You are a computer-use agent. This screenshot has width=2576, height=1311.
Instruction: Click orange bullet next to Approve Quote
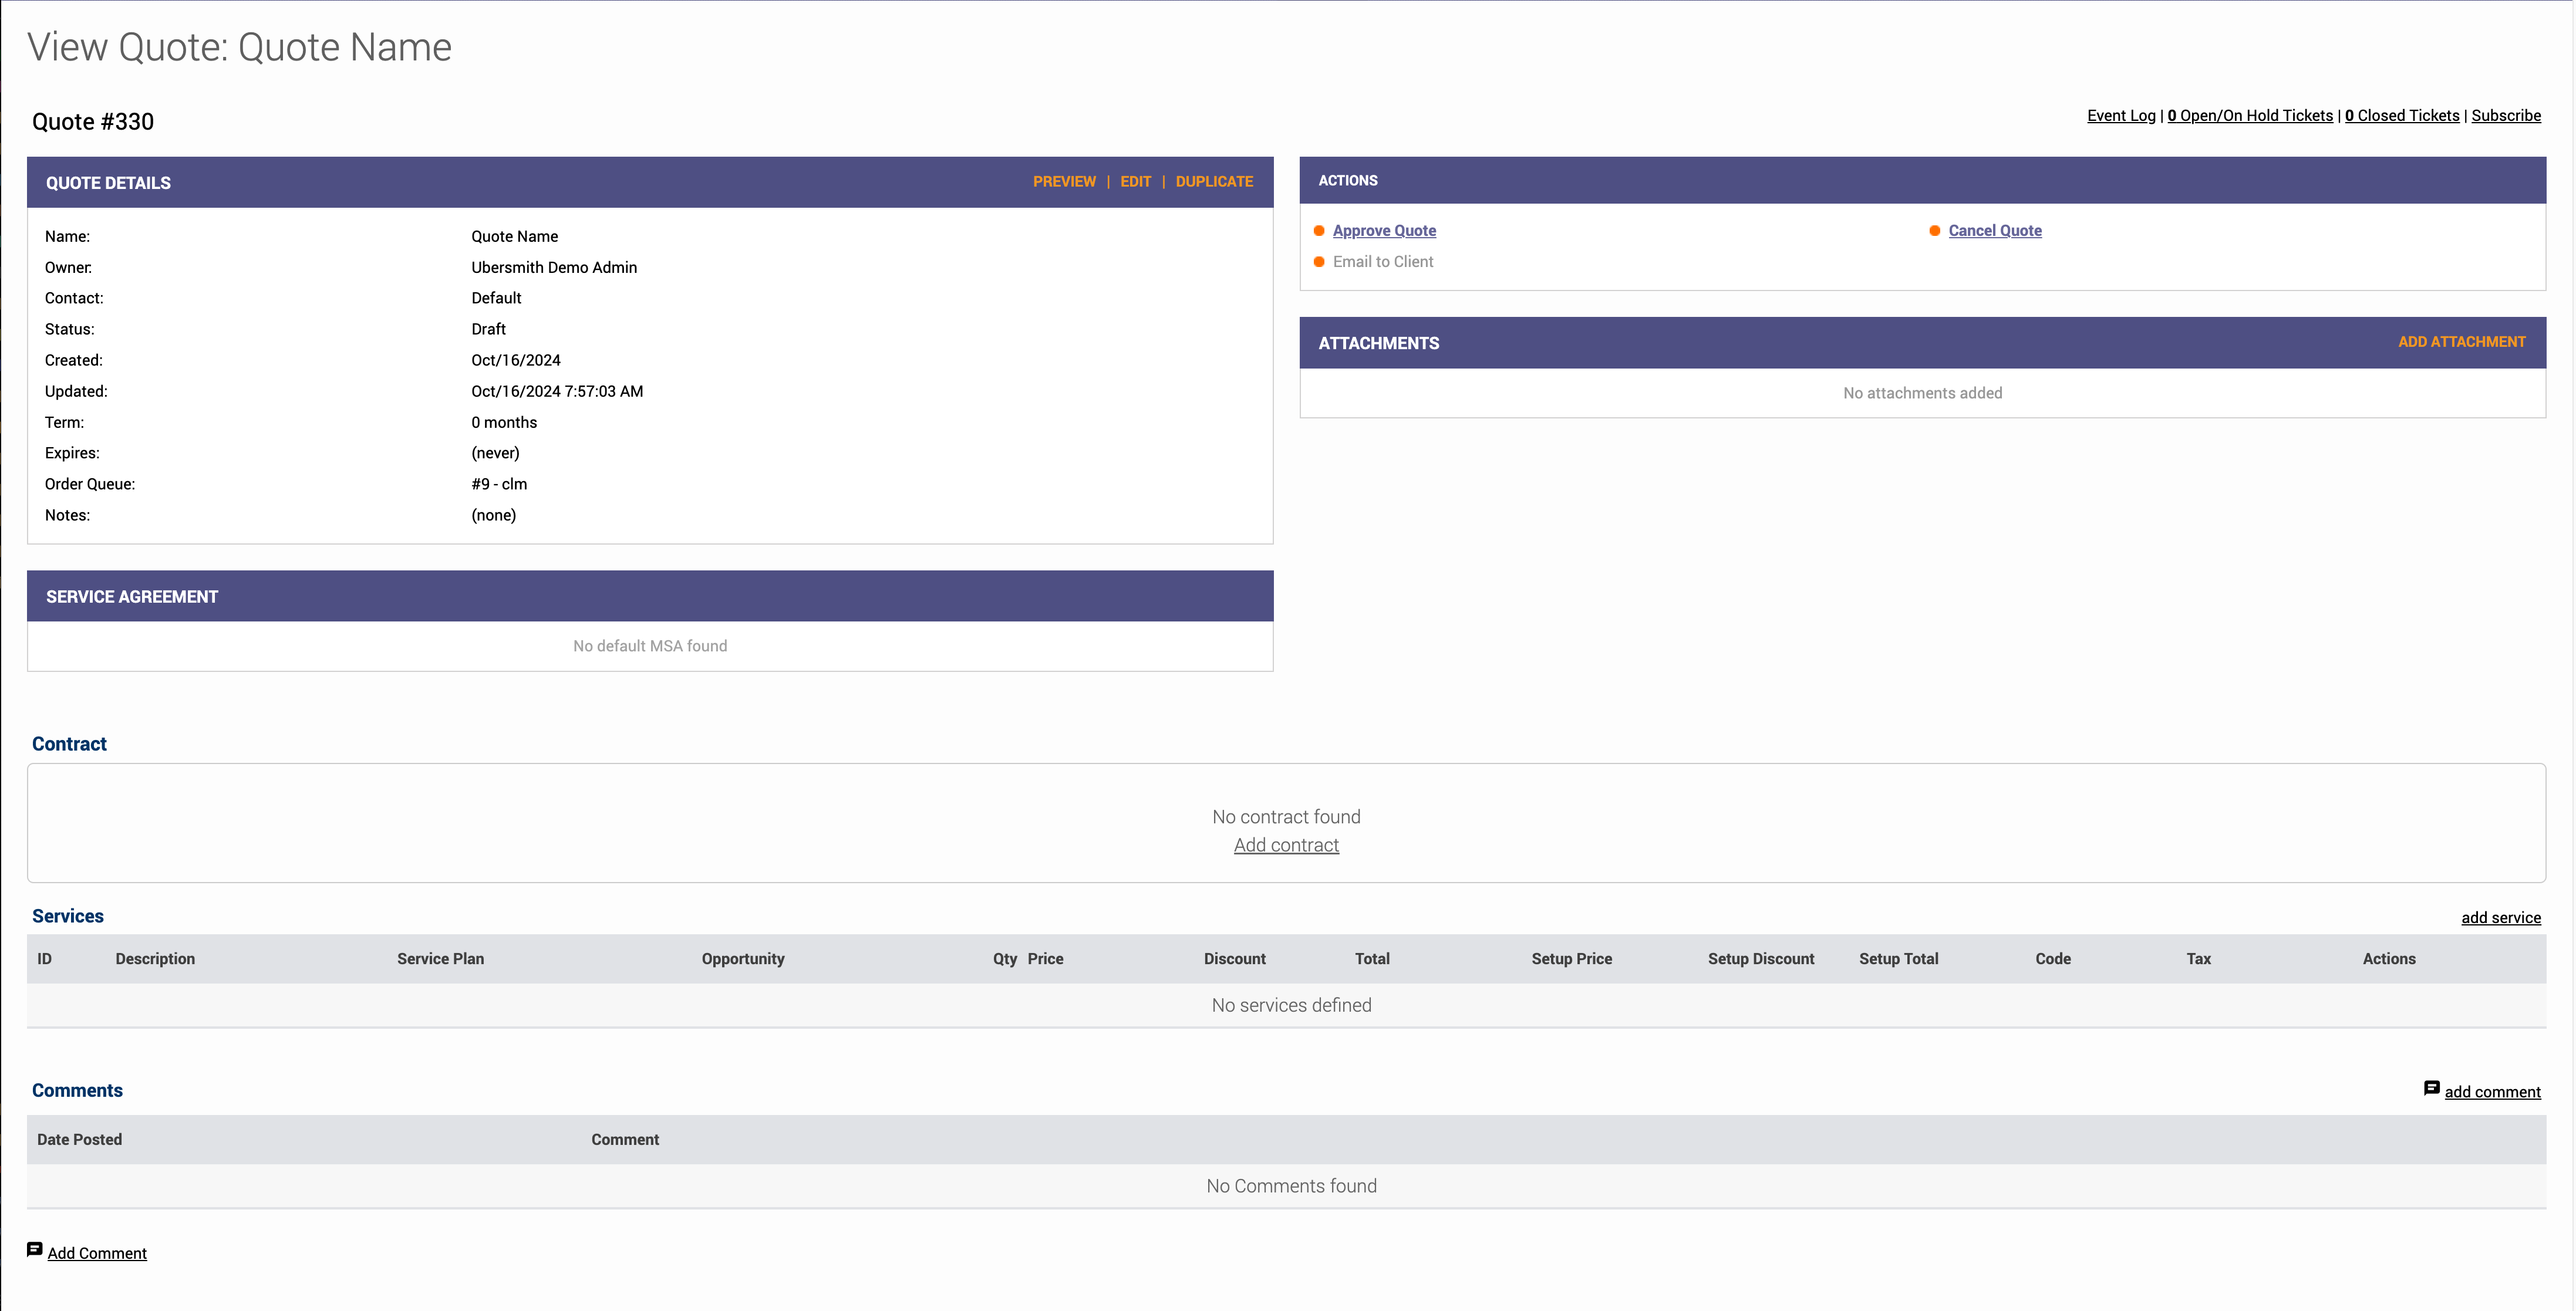(x=1319, y=231)
